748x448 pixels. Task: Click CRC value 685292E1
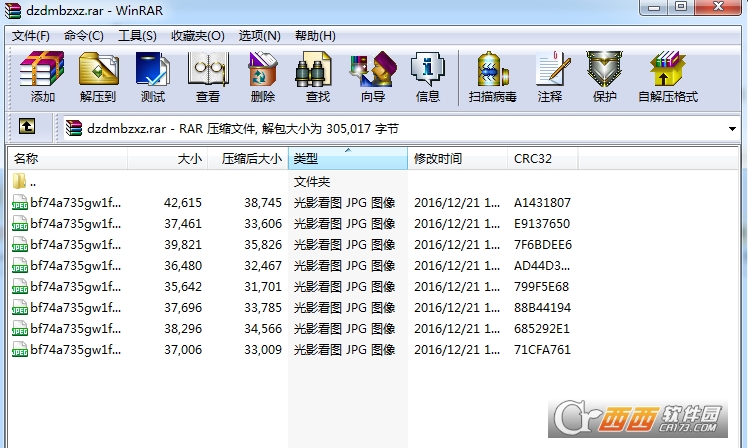point(541,329)
